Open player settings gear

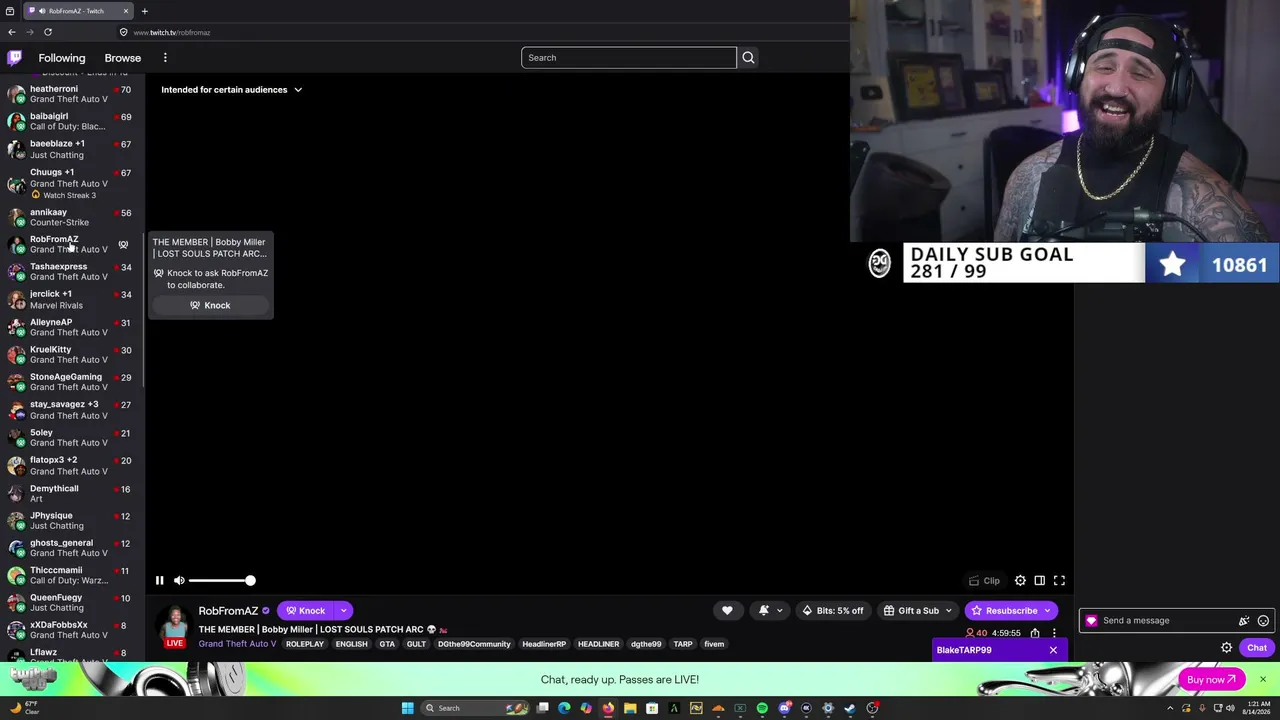click(x=1020, y=580)
